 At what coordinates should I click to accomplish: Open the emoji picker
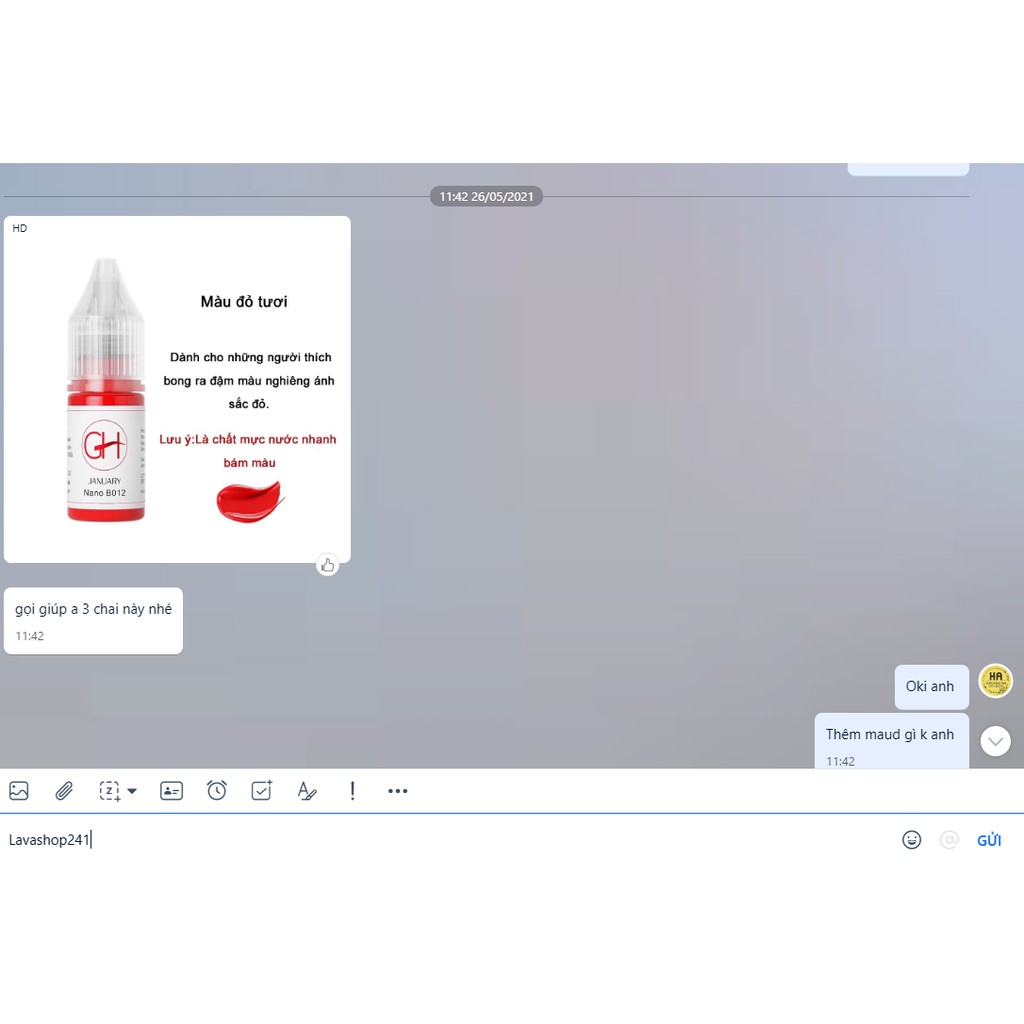pos(912,840)
